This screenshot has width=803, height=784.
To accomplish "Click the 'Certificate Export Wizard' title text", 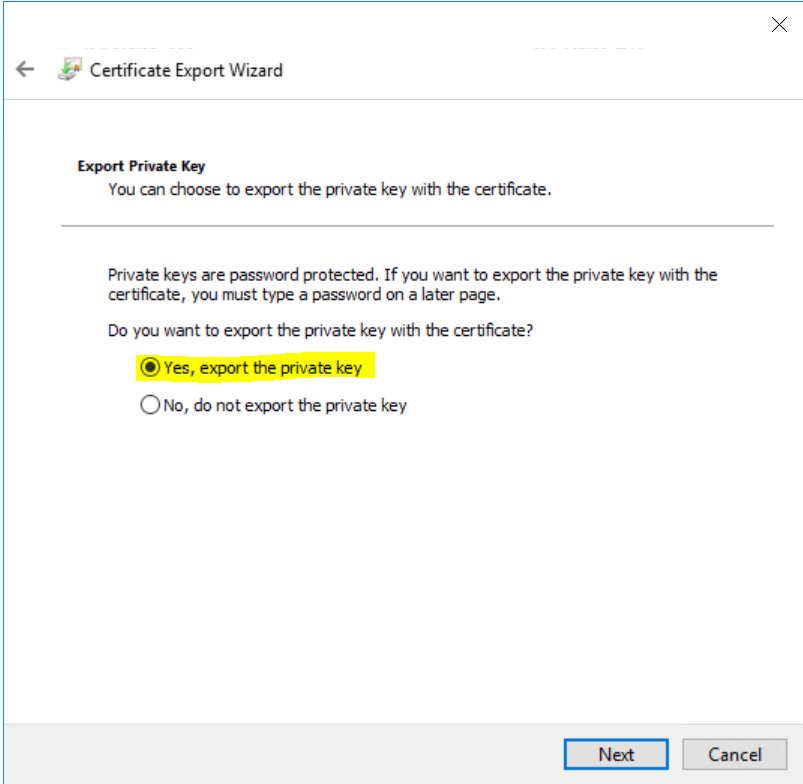I will [186, 70].
